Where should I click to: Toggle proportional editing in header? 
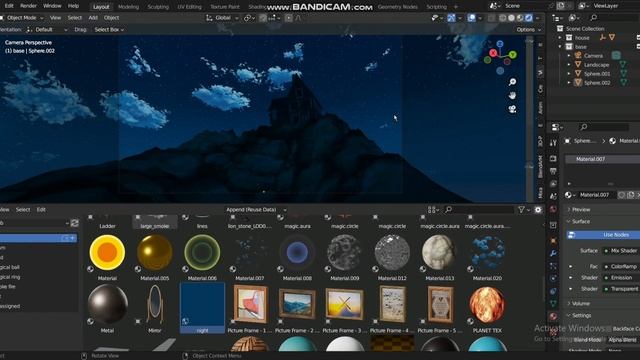coord(289,18)
